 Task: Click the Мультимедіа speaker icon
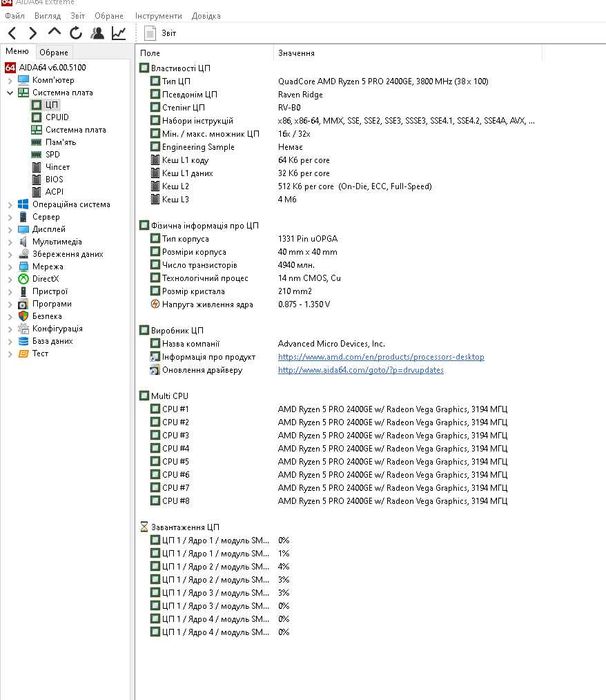[23, 242]
